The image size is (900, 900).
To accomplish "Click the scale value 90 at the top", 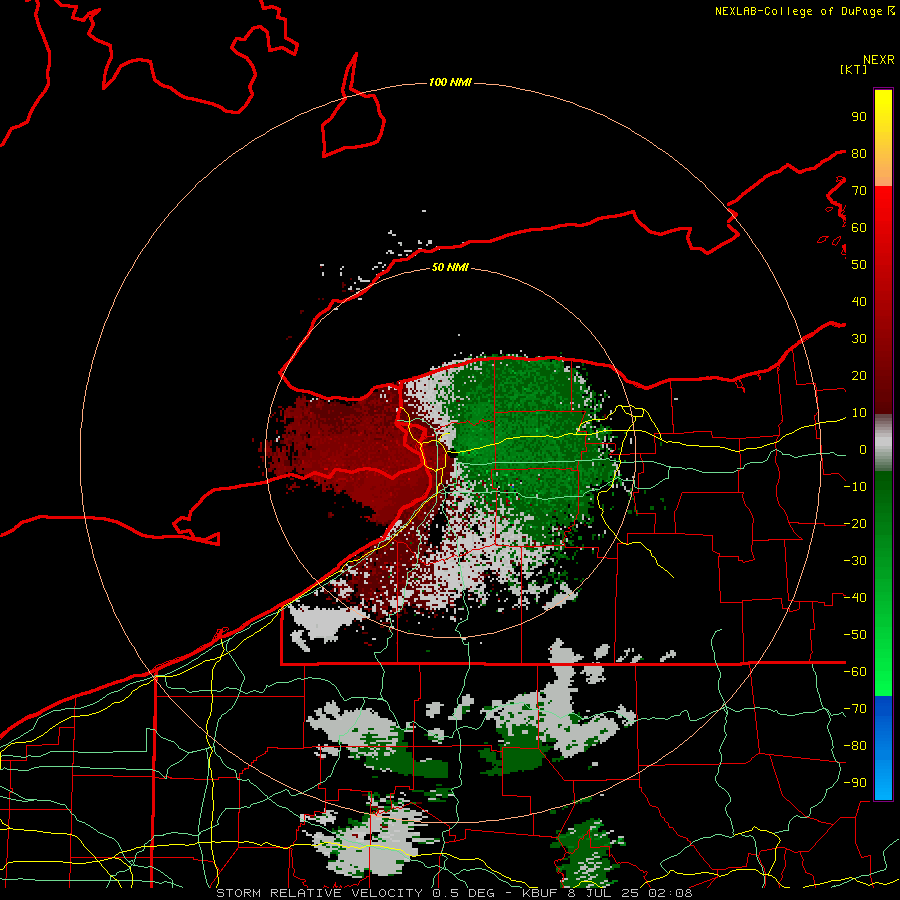I will pyautogui.click(x=859, y=117).
